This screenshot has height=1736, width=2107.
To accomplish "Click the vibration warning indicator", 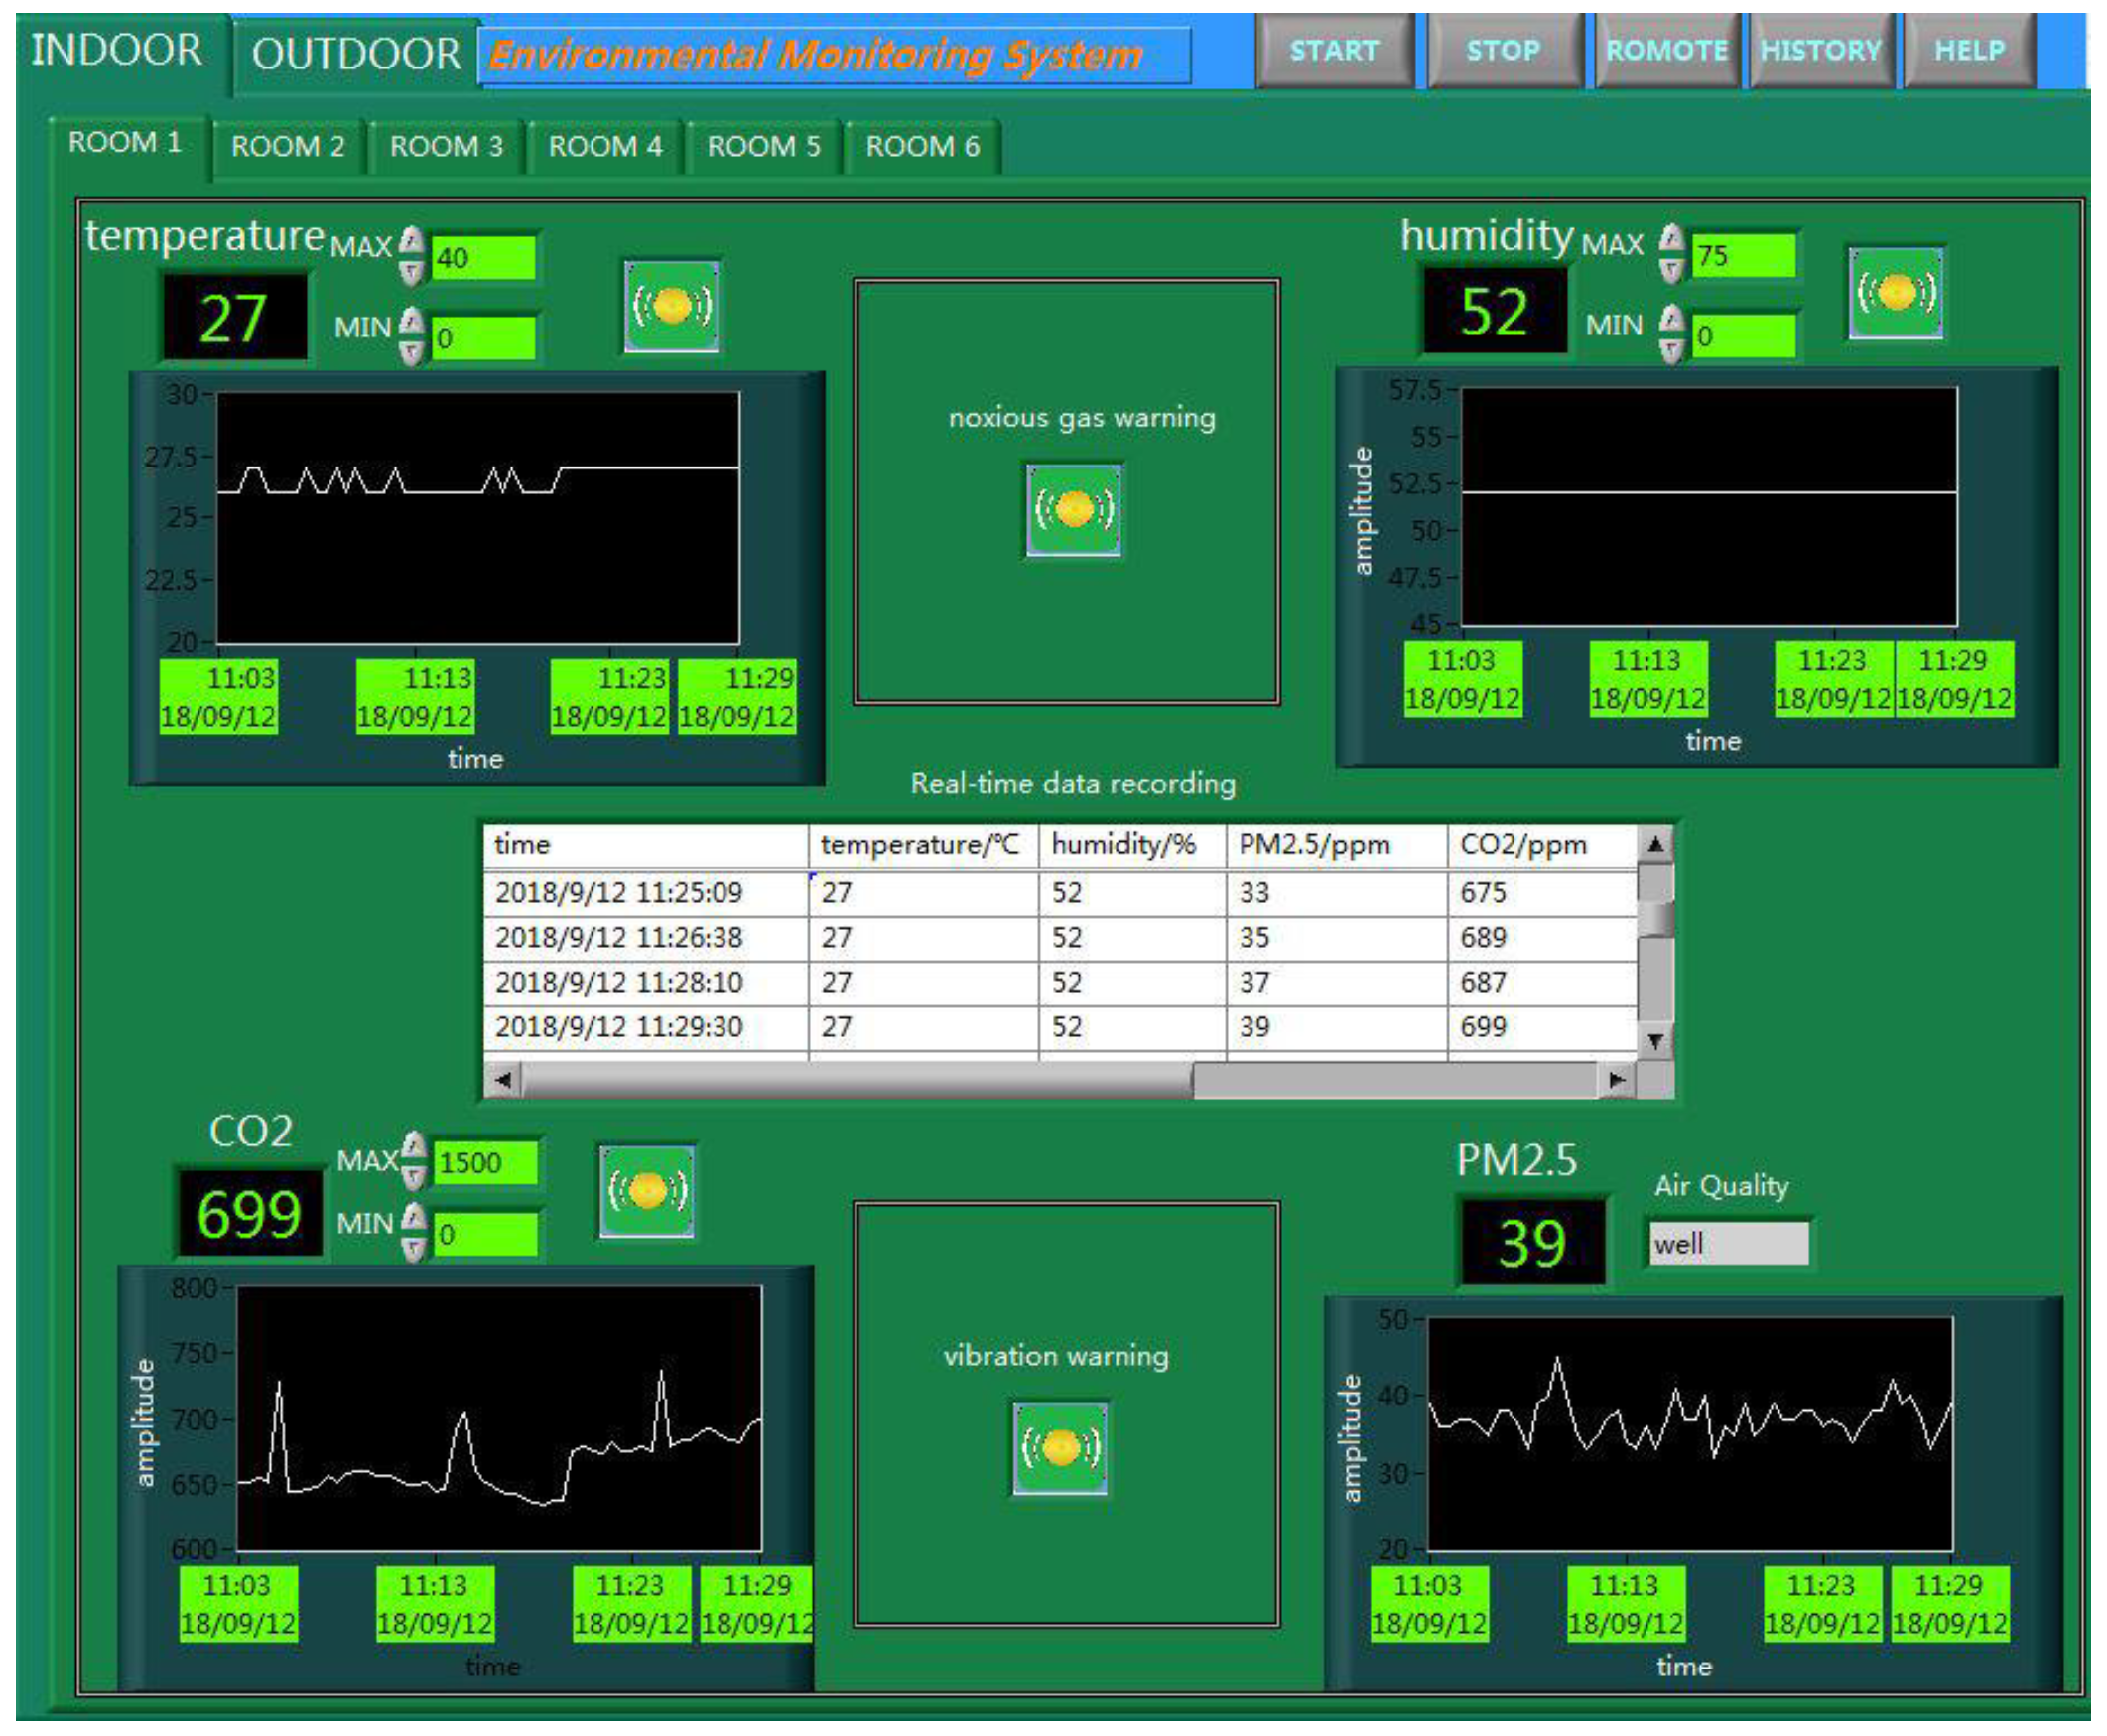I will tap(1060, 1447).
